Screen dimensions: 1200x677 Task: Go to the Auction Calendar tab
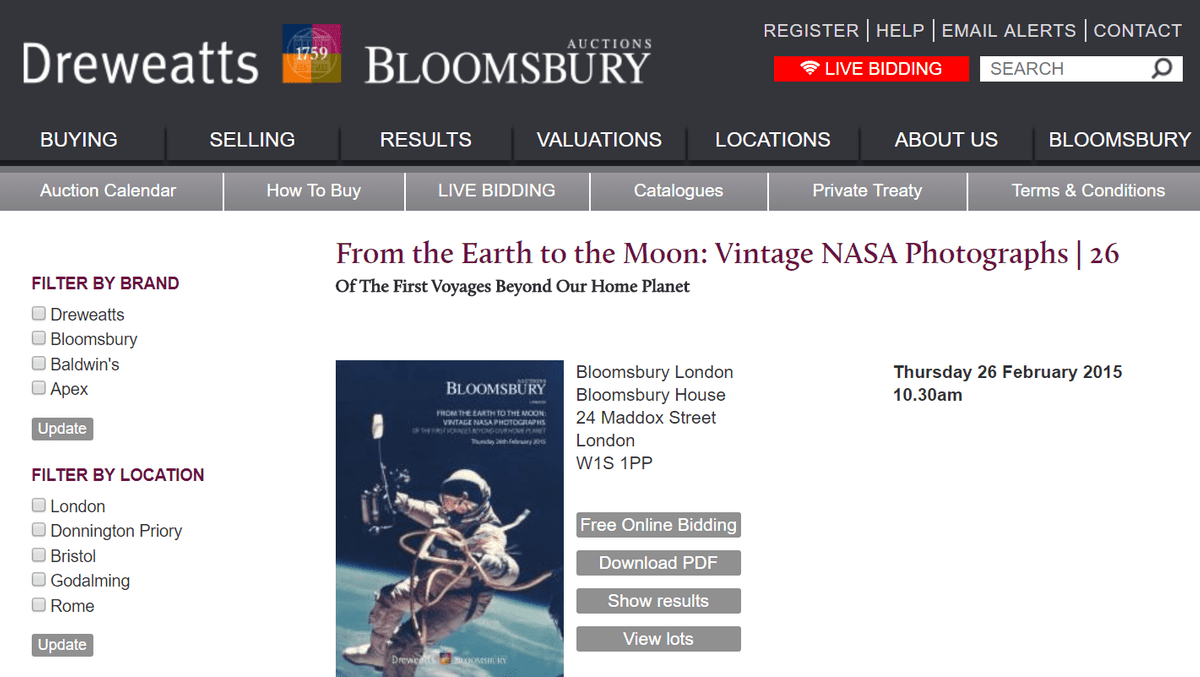click(x=108, y=191)
